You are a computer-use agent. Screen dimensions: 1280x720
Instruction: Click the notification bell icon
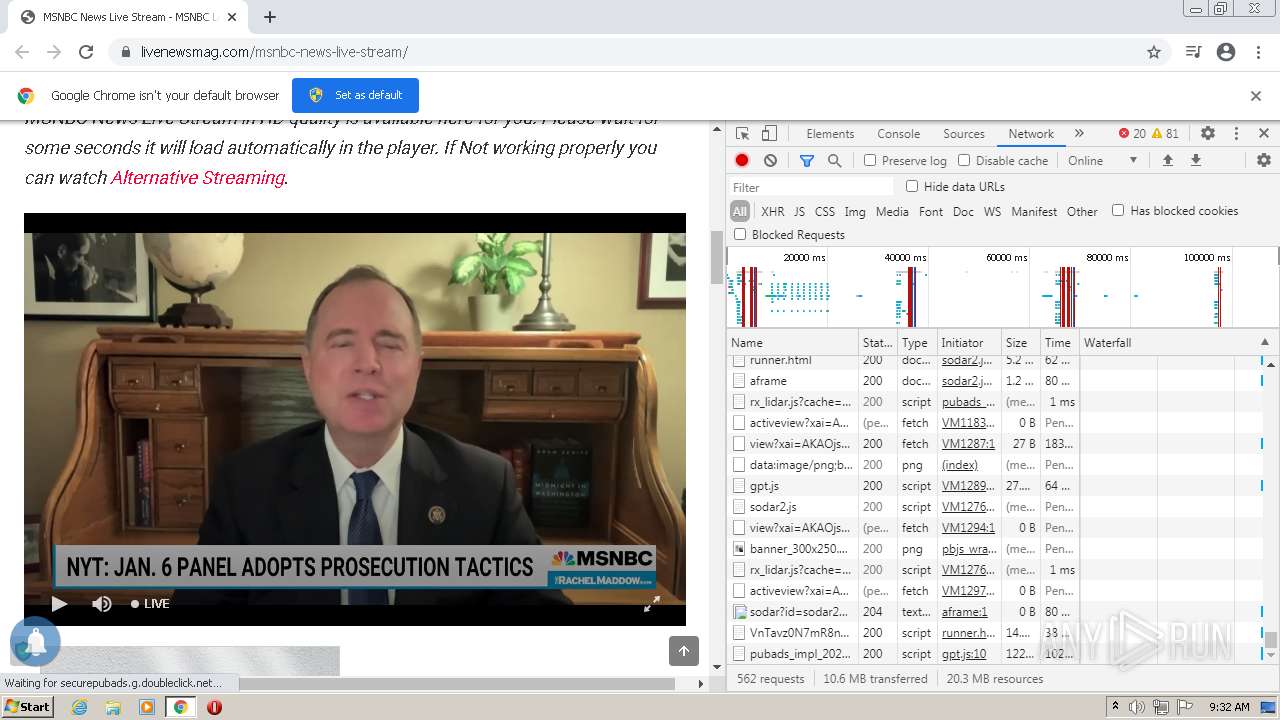coord(35,642)
